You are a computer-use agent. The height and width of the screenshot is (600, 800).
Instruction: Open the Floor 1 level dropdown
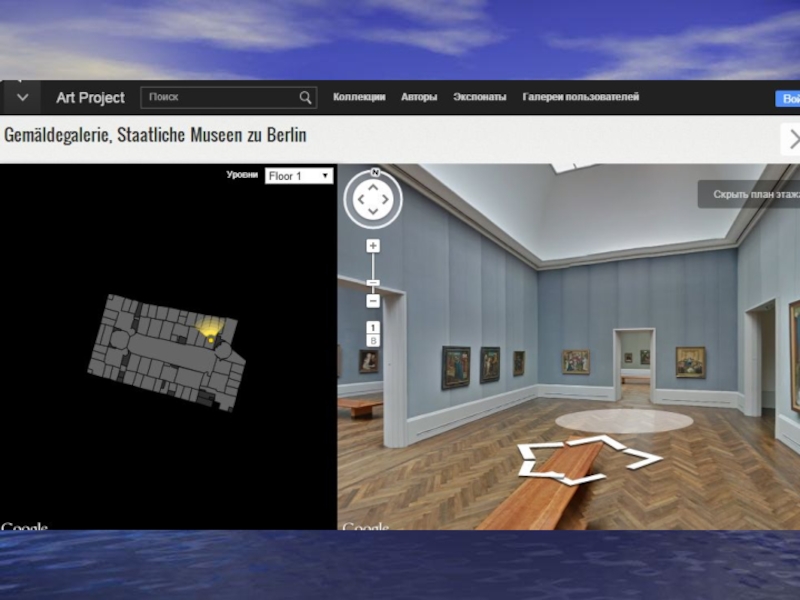coord(299,176)
